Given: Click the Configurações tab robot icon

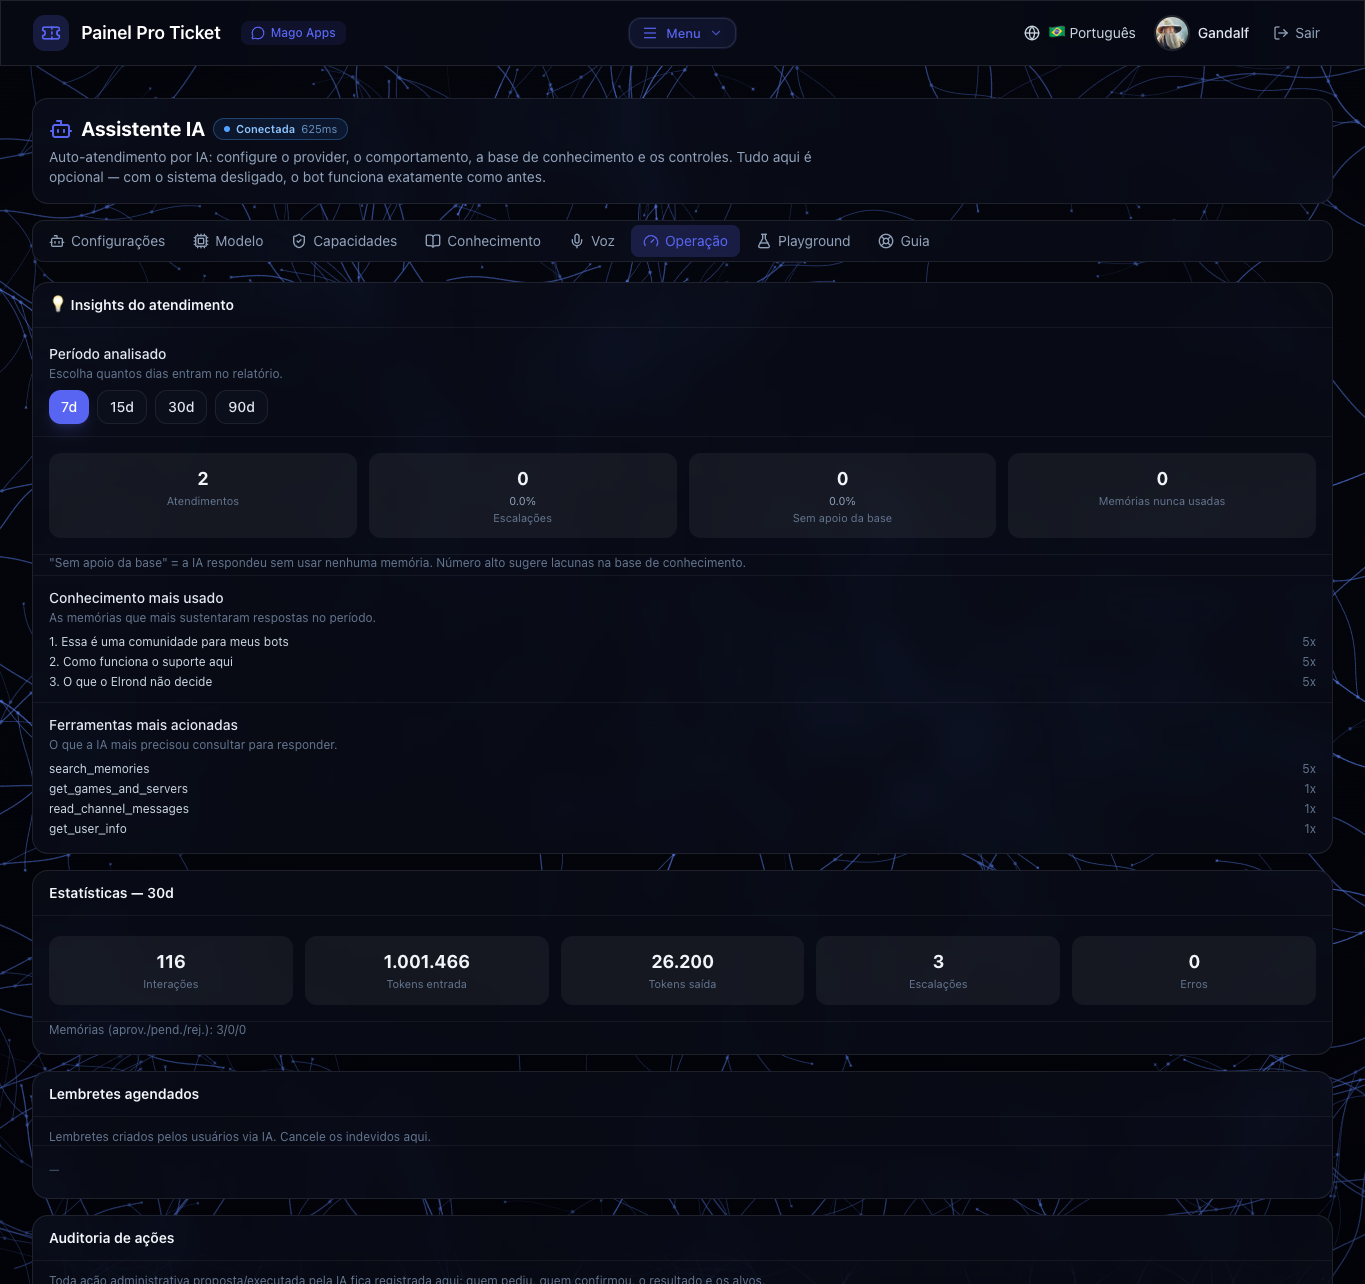Looking at the screenshot, I should click(x=57, y=241).
